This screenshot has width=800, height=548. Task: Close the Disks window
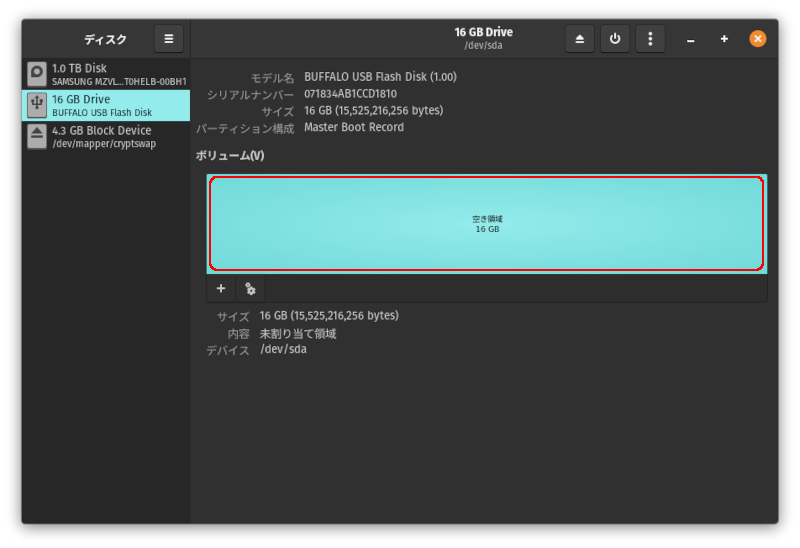[x=758, y=39]
